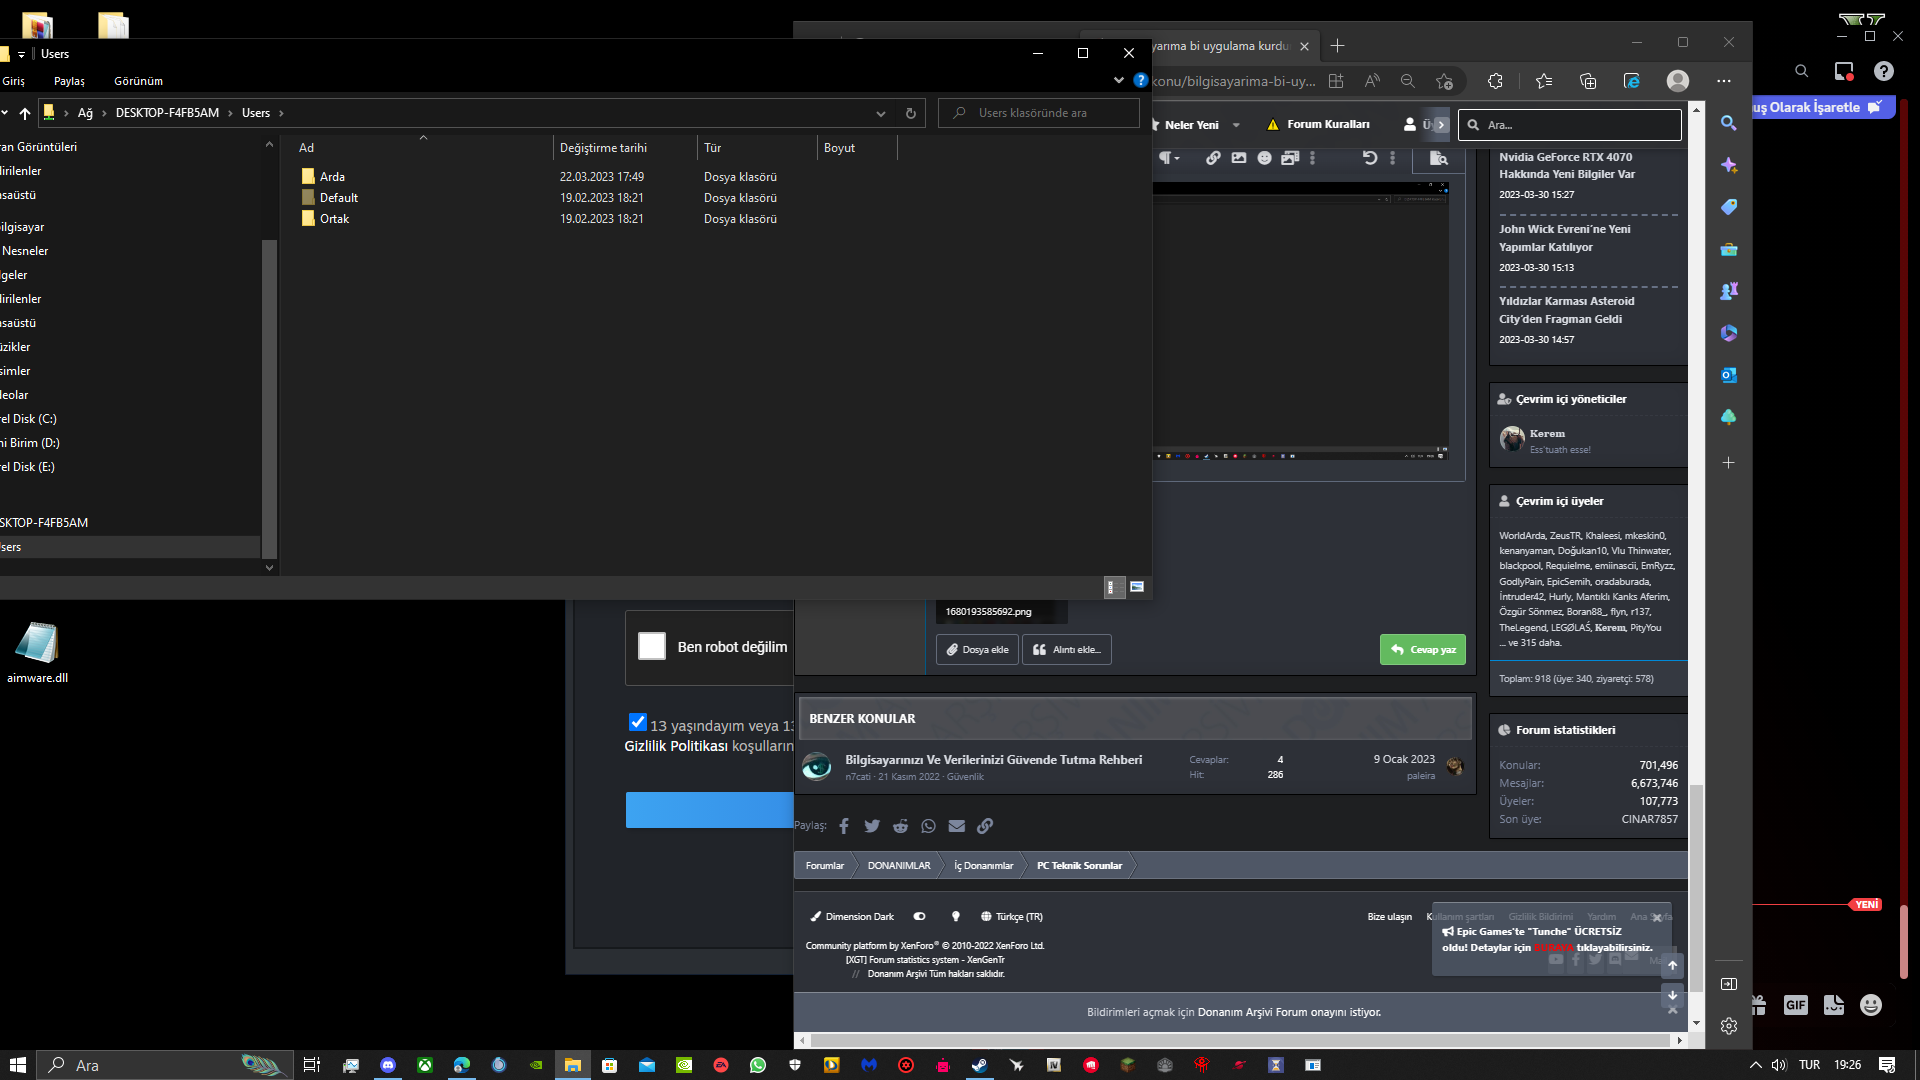1920x1080 pixels.
Task: Tick the 'Ben robot değilim' captcha checkbox
Action: pyautogui.click(x=652, y=647)
